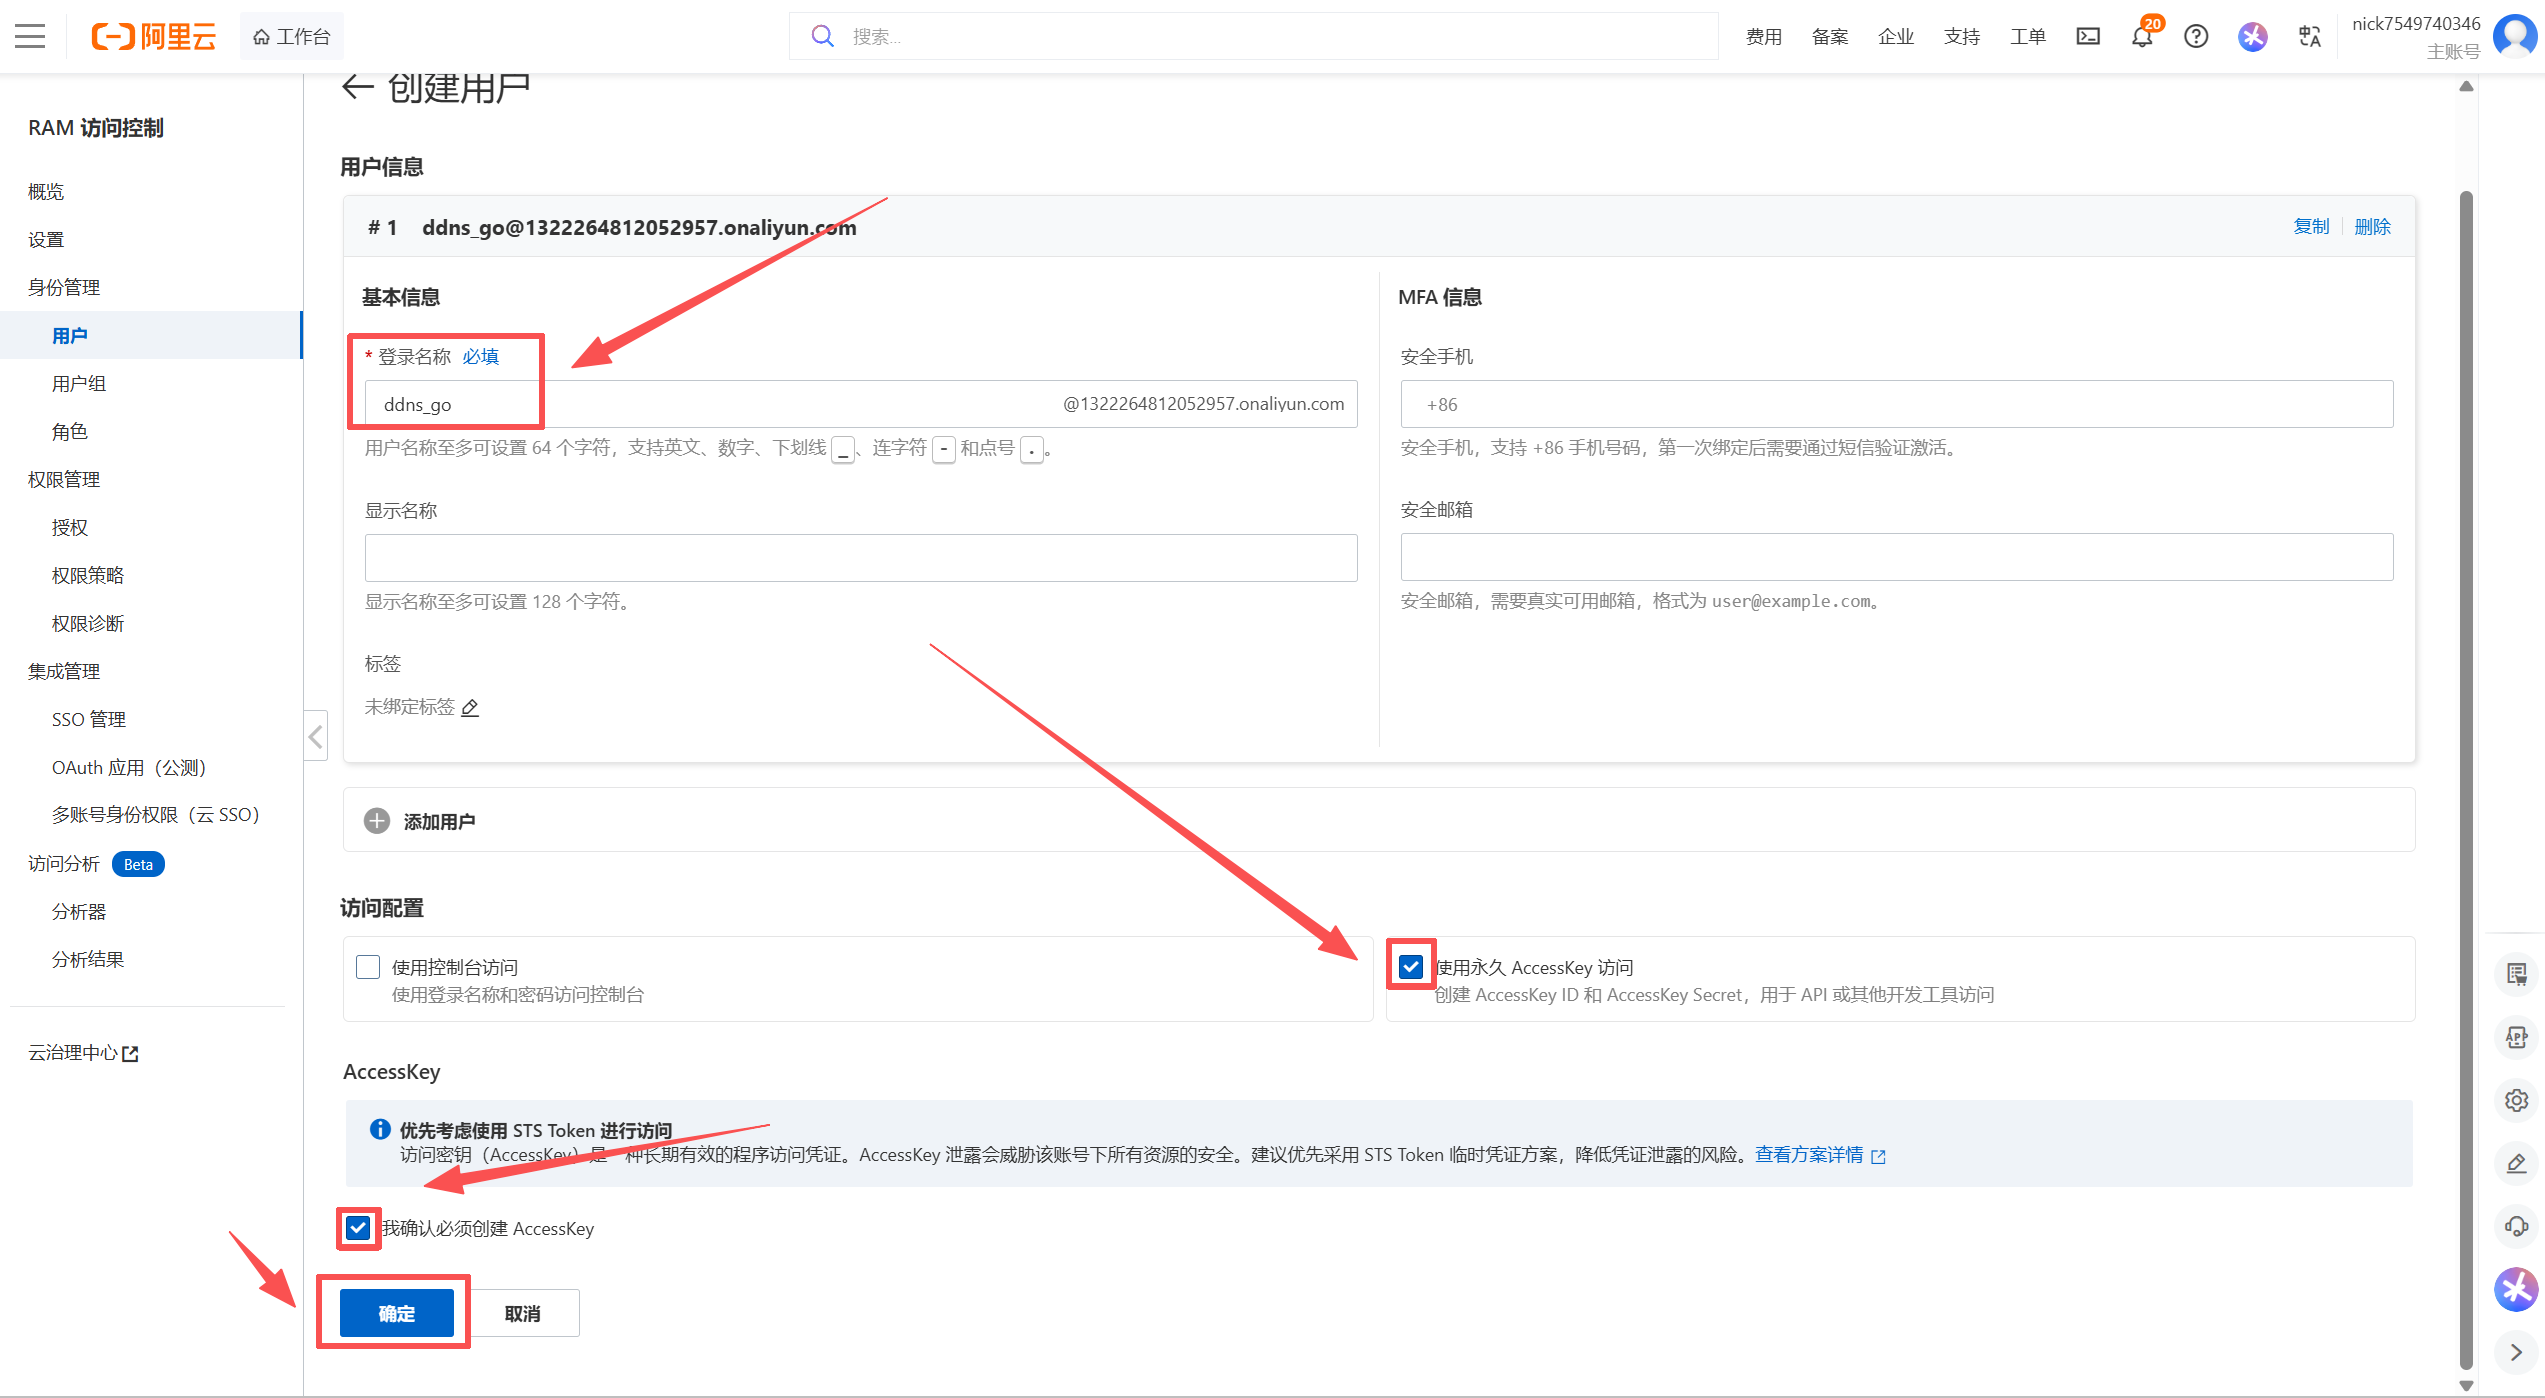Click the Aliyun logo
2545x1398 pixels.
coord(154,37)
